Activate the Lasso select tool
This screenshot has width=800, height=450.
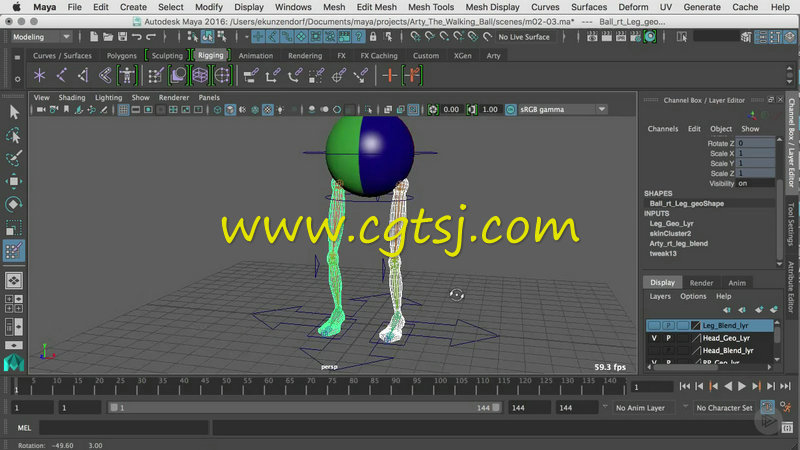click(14, 135)
